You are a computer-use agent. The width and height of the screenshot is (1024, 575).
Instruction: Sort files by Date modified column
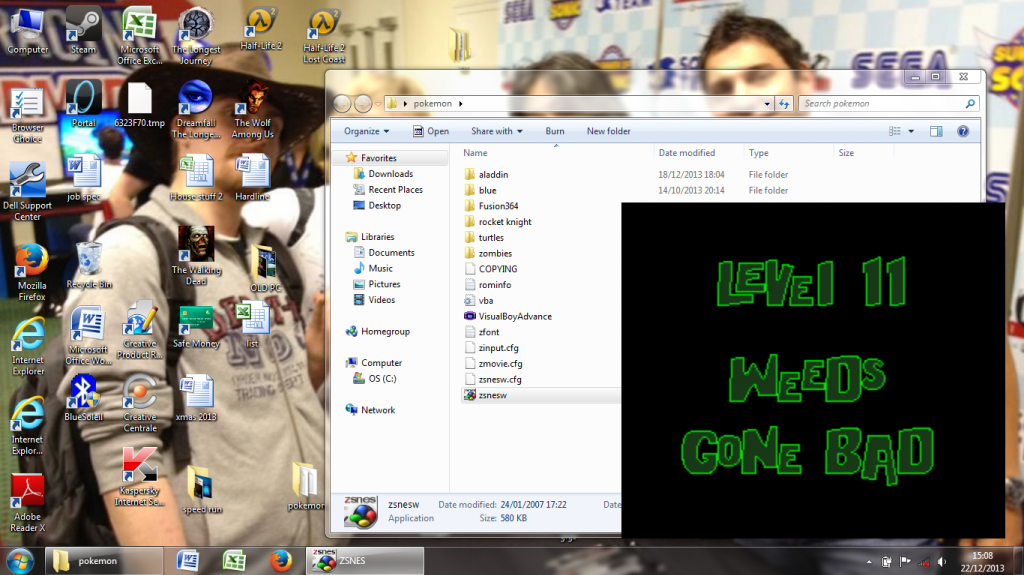[686, 153]
